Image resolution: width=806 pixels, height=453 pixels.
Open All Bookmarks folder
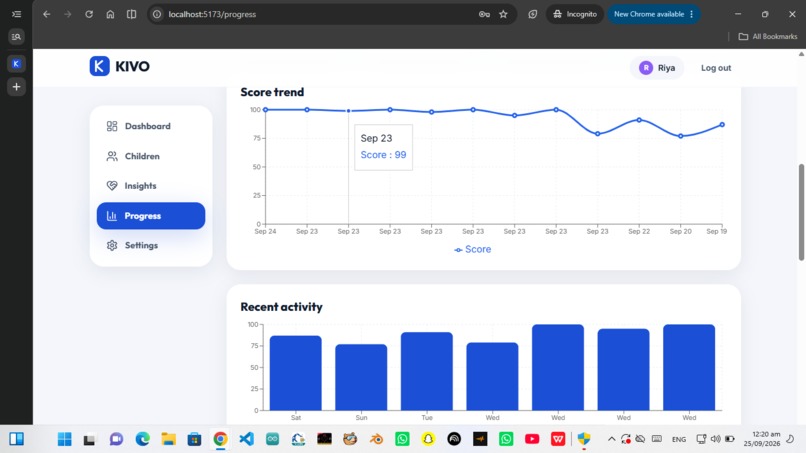coord(767,37)
